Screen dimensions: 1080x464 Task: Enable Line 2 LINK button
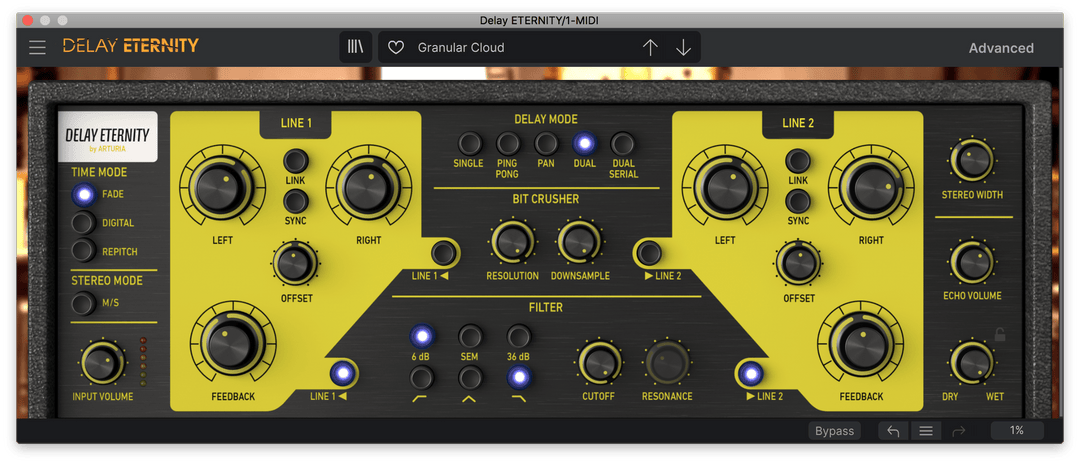click(798, 160)
